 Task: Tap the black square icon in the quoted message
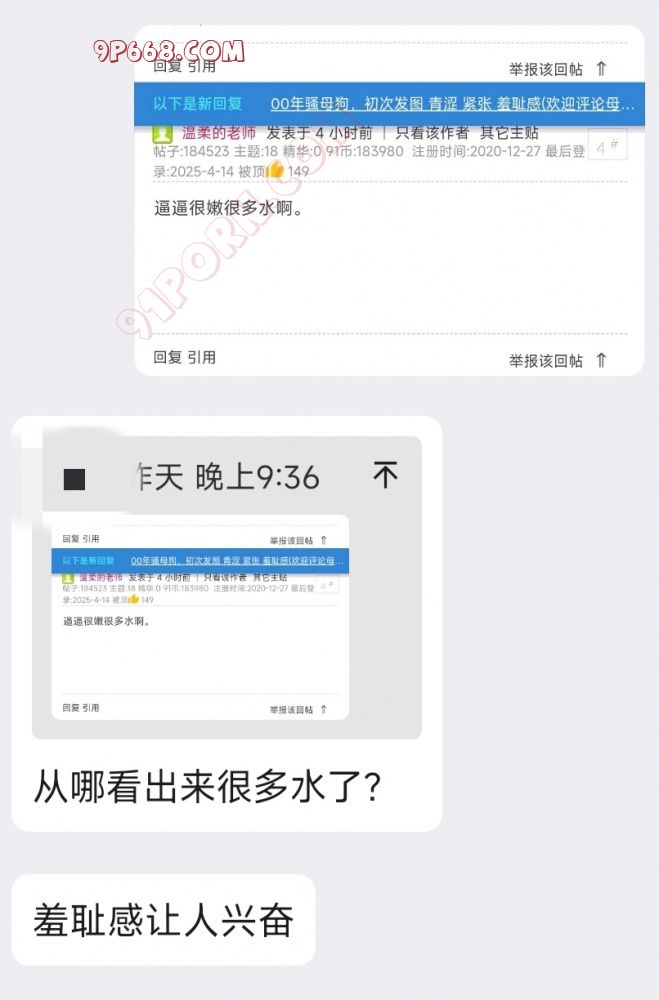coord(75,479)
